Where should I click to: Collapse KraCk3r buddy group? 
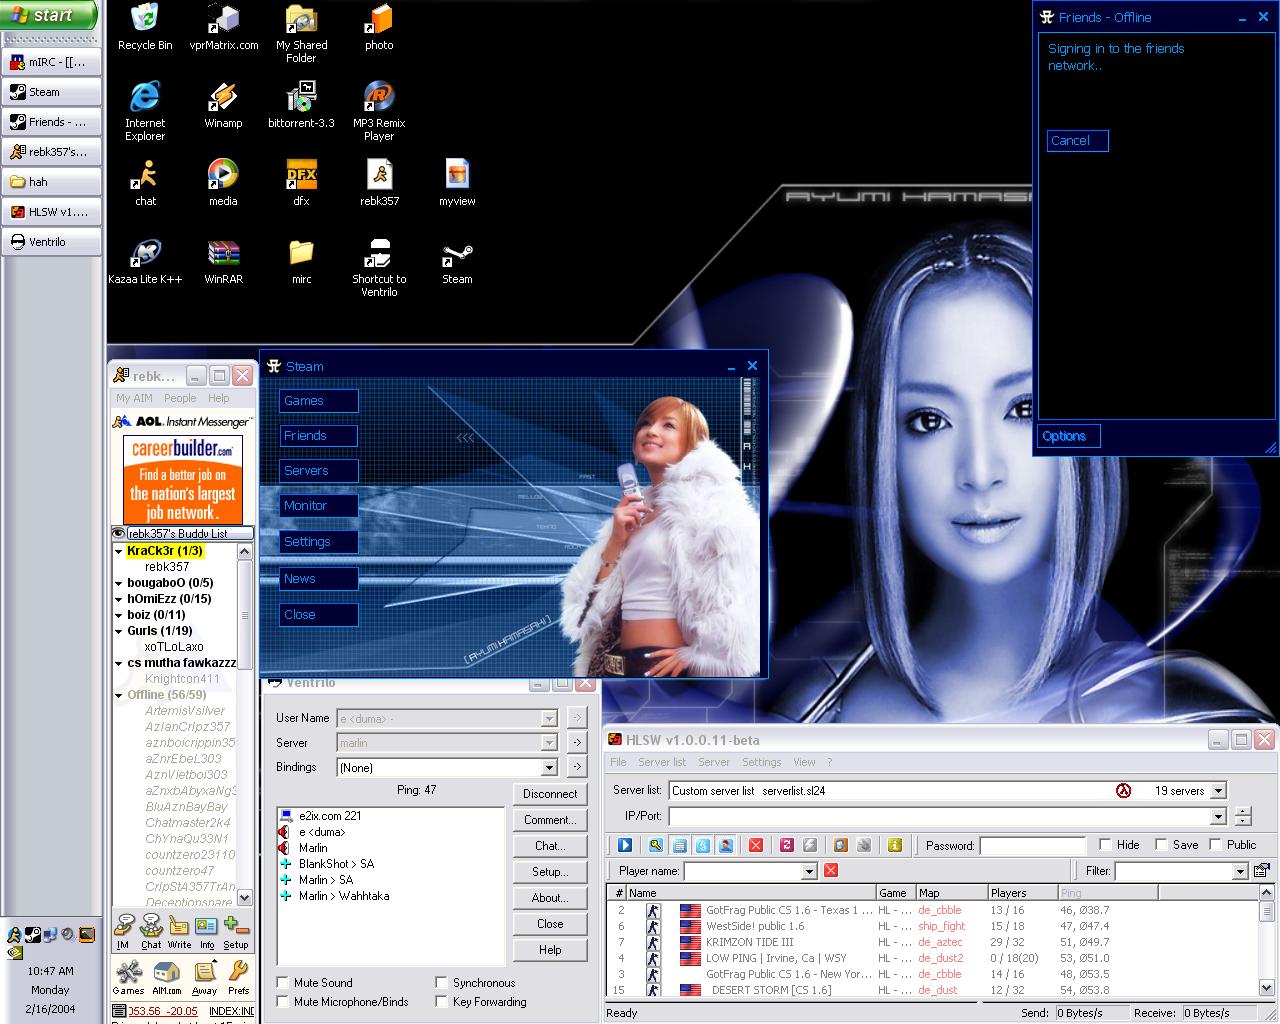(119, 551)
